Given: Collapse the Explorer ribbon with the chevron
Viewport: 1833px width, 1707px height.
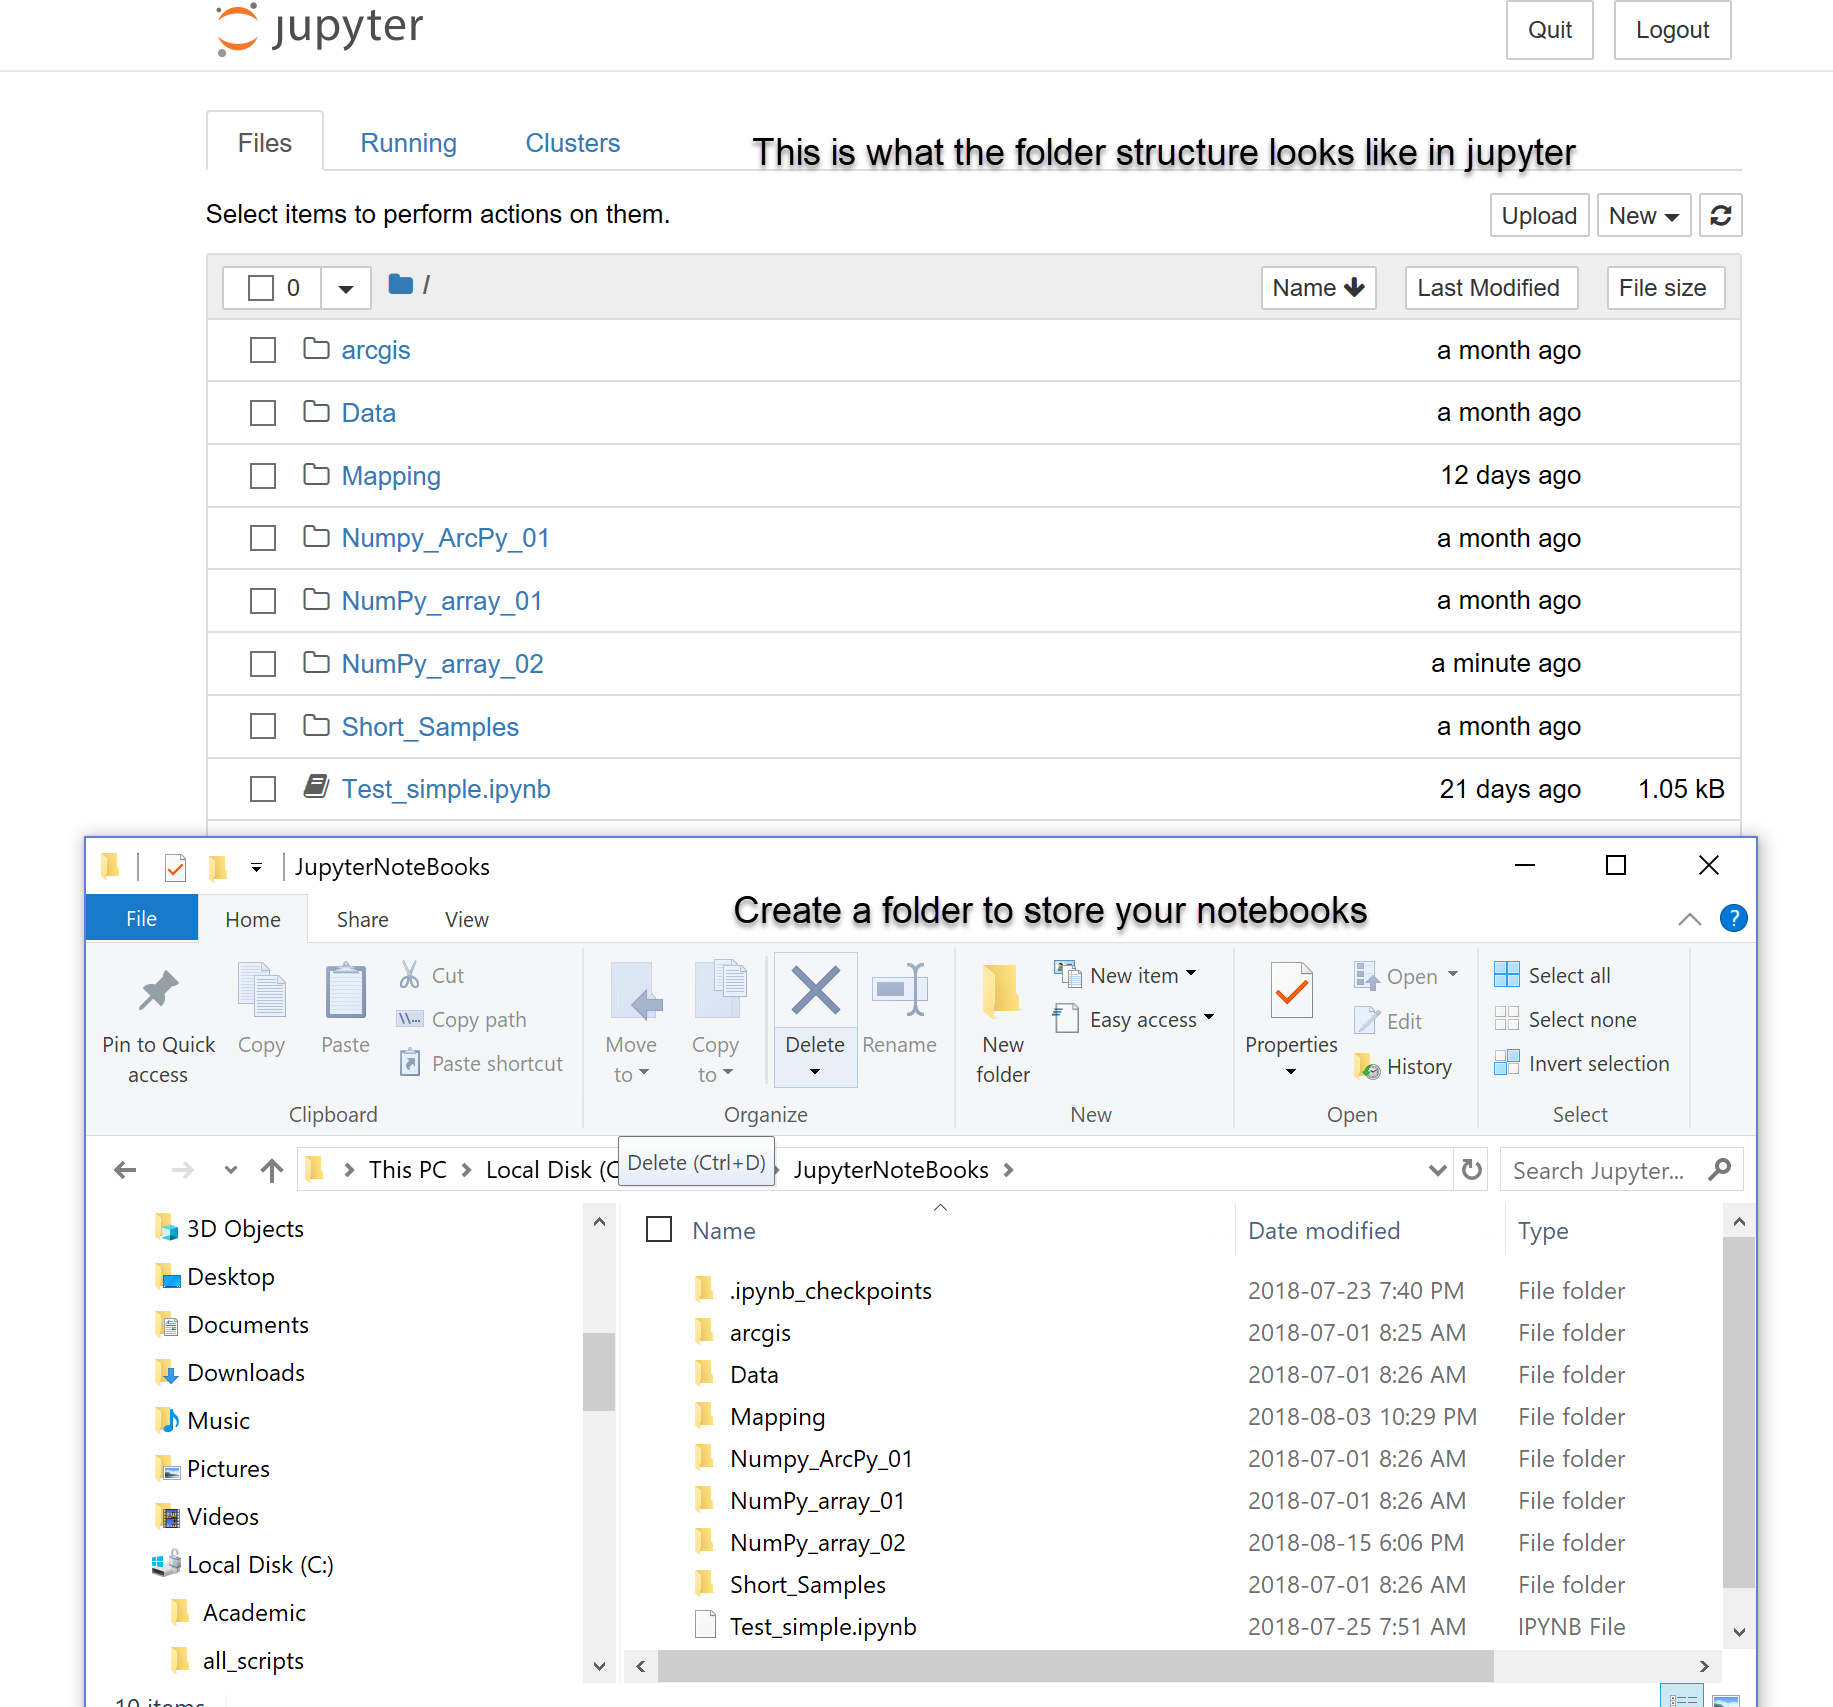Looking at the screenshot, I should [1689, 918].
